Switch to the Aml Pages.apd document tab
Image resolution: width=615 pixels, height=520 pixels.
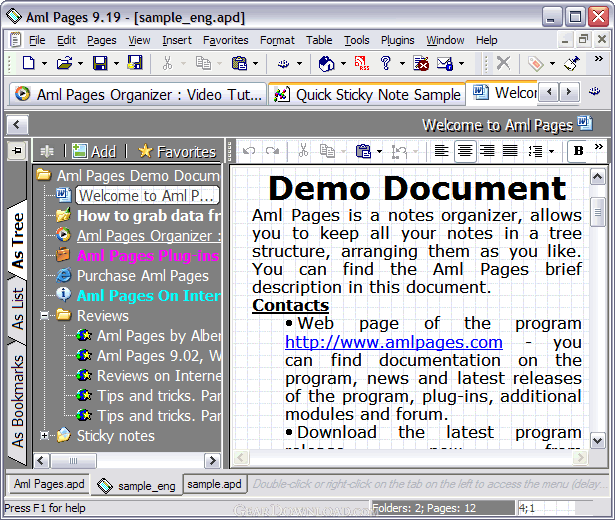(48, 484)
